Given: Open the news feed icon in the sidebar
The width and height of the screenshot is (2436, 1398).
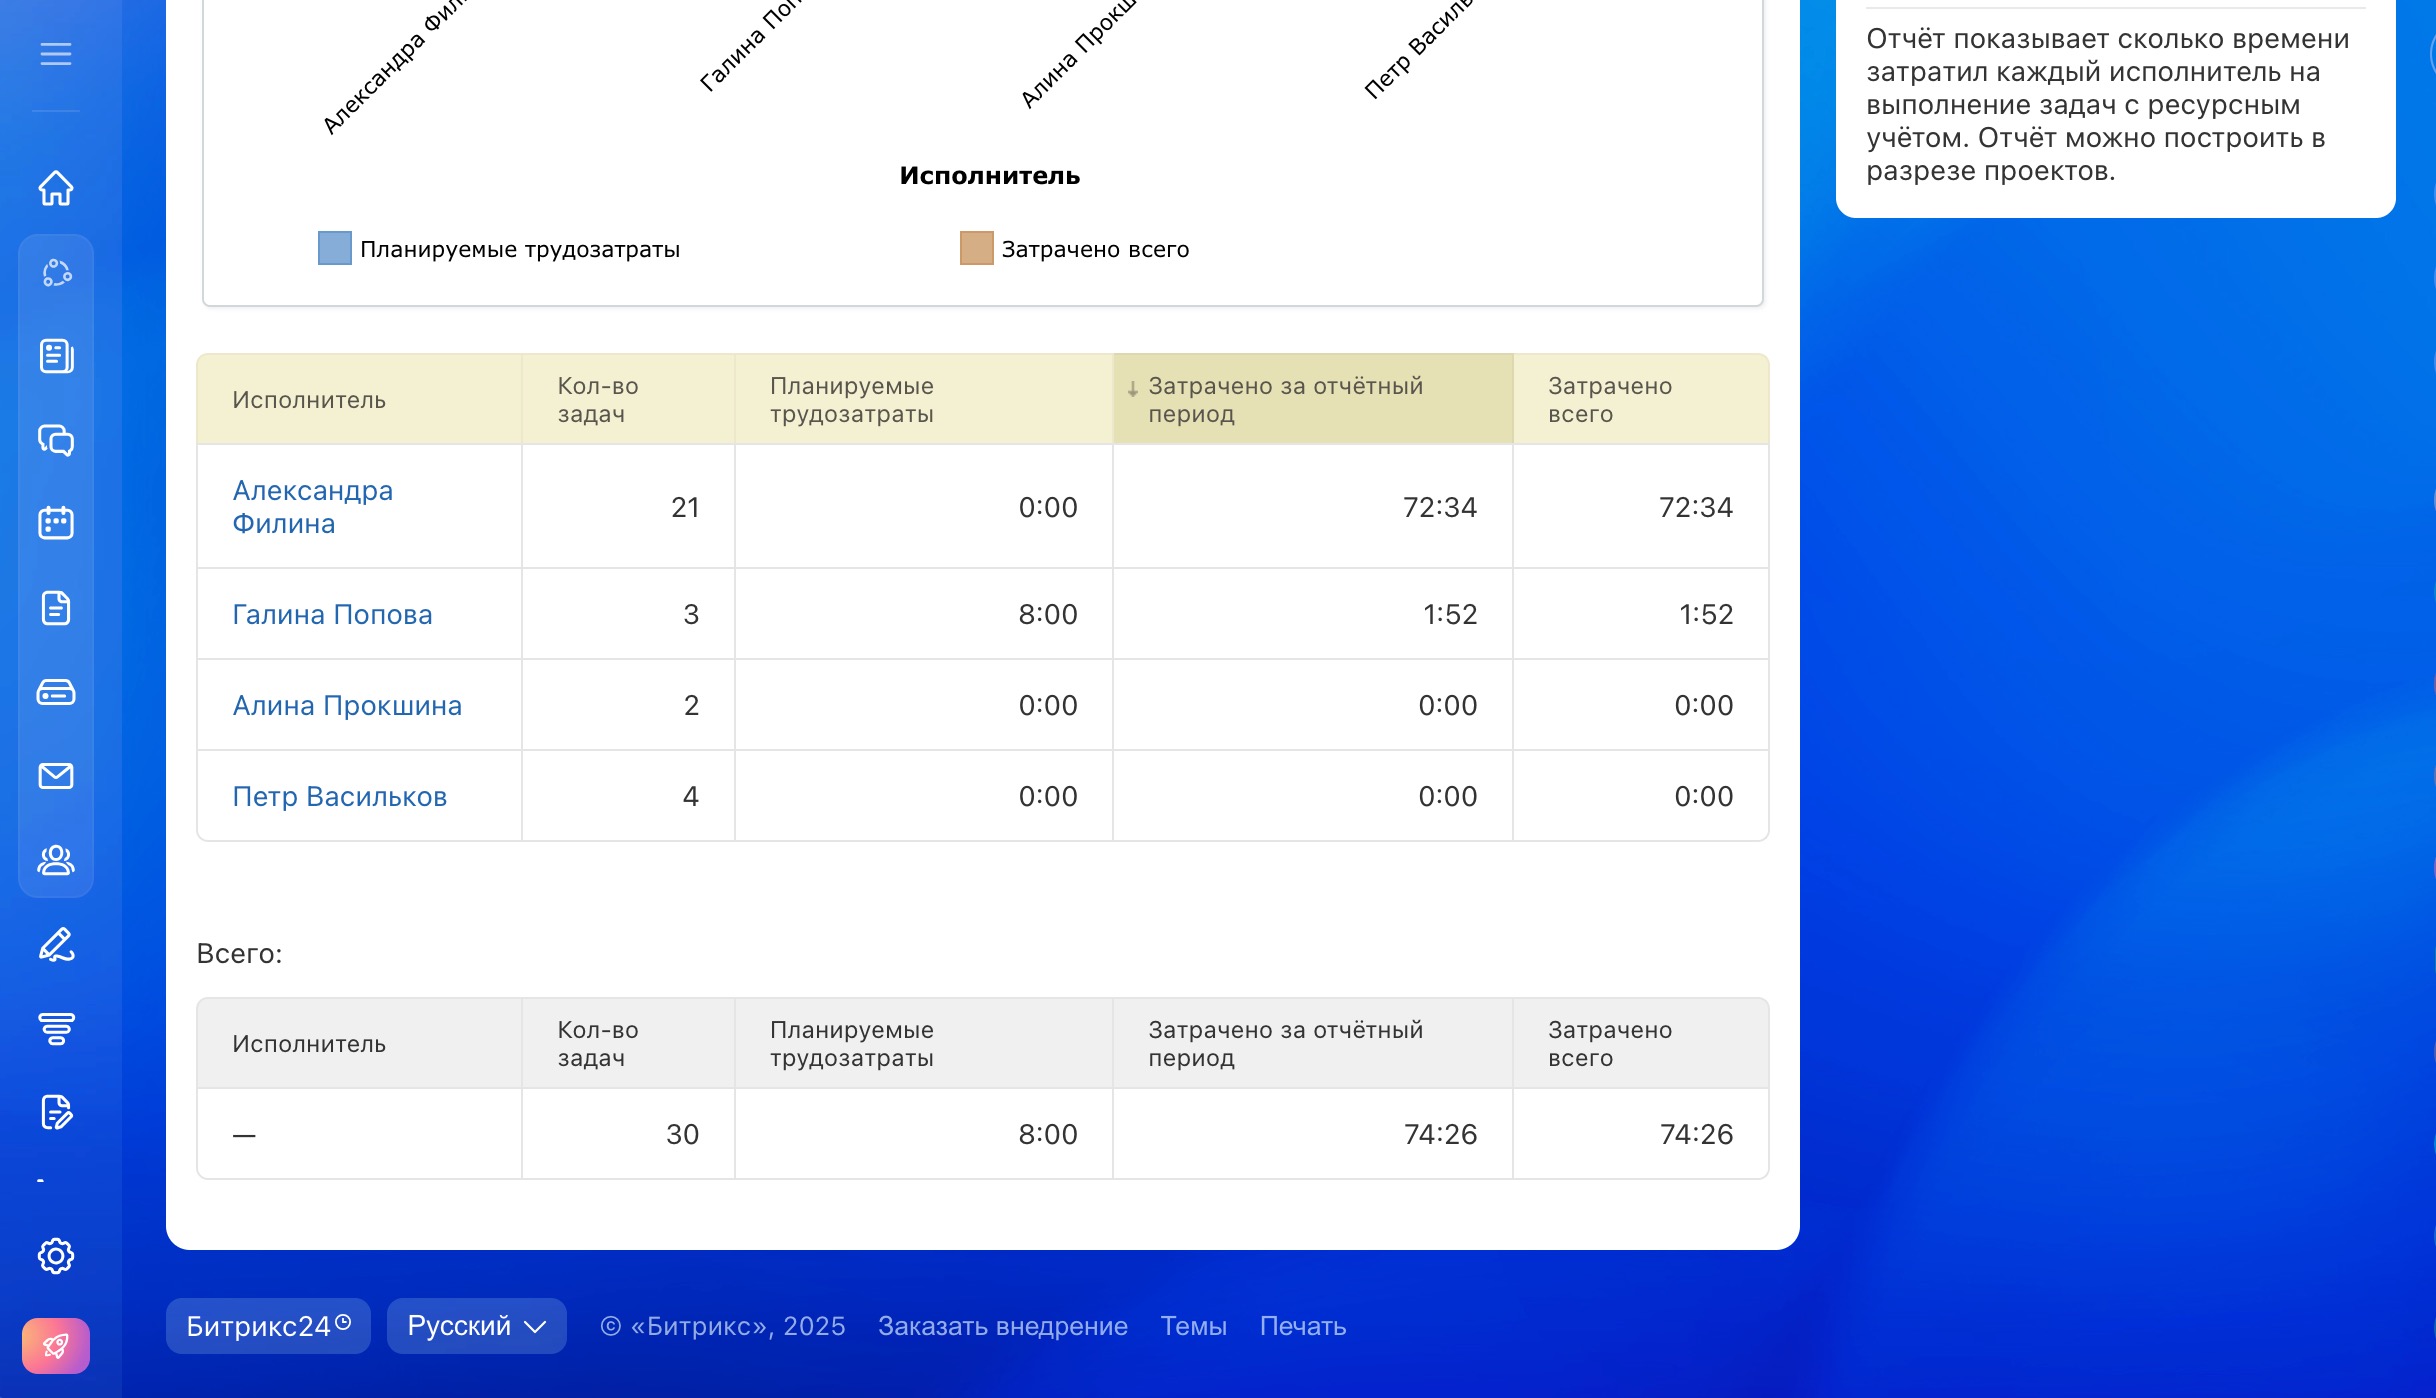Looking at the screenshot, I should (56, 356).
